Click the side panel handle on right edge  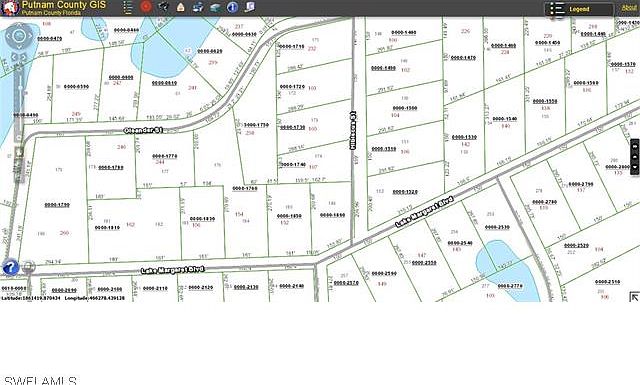coord(635,157)
